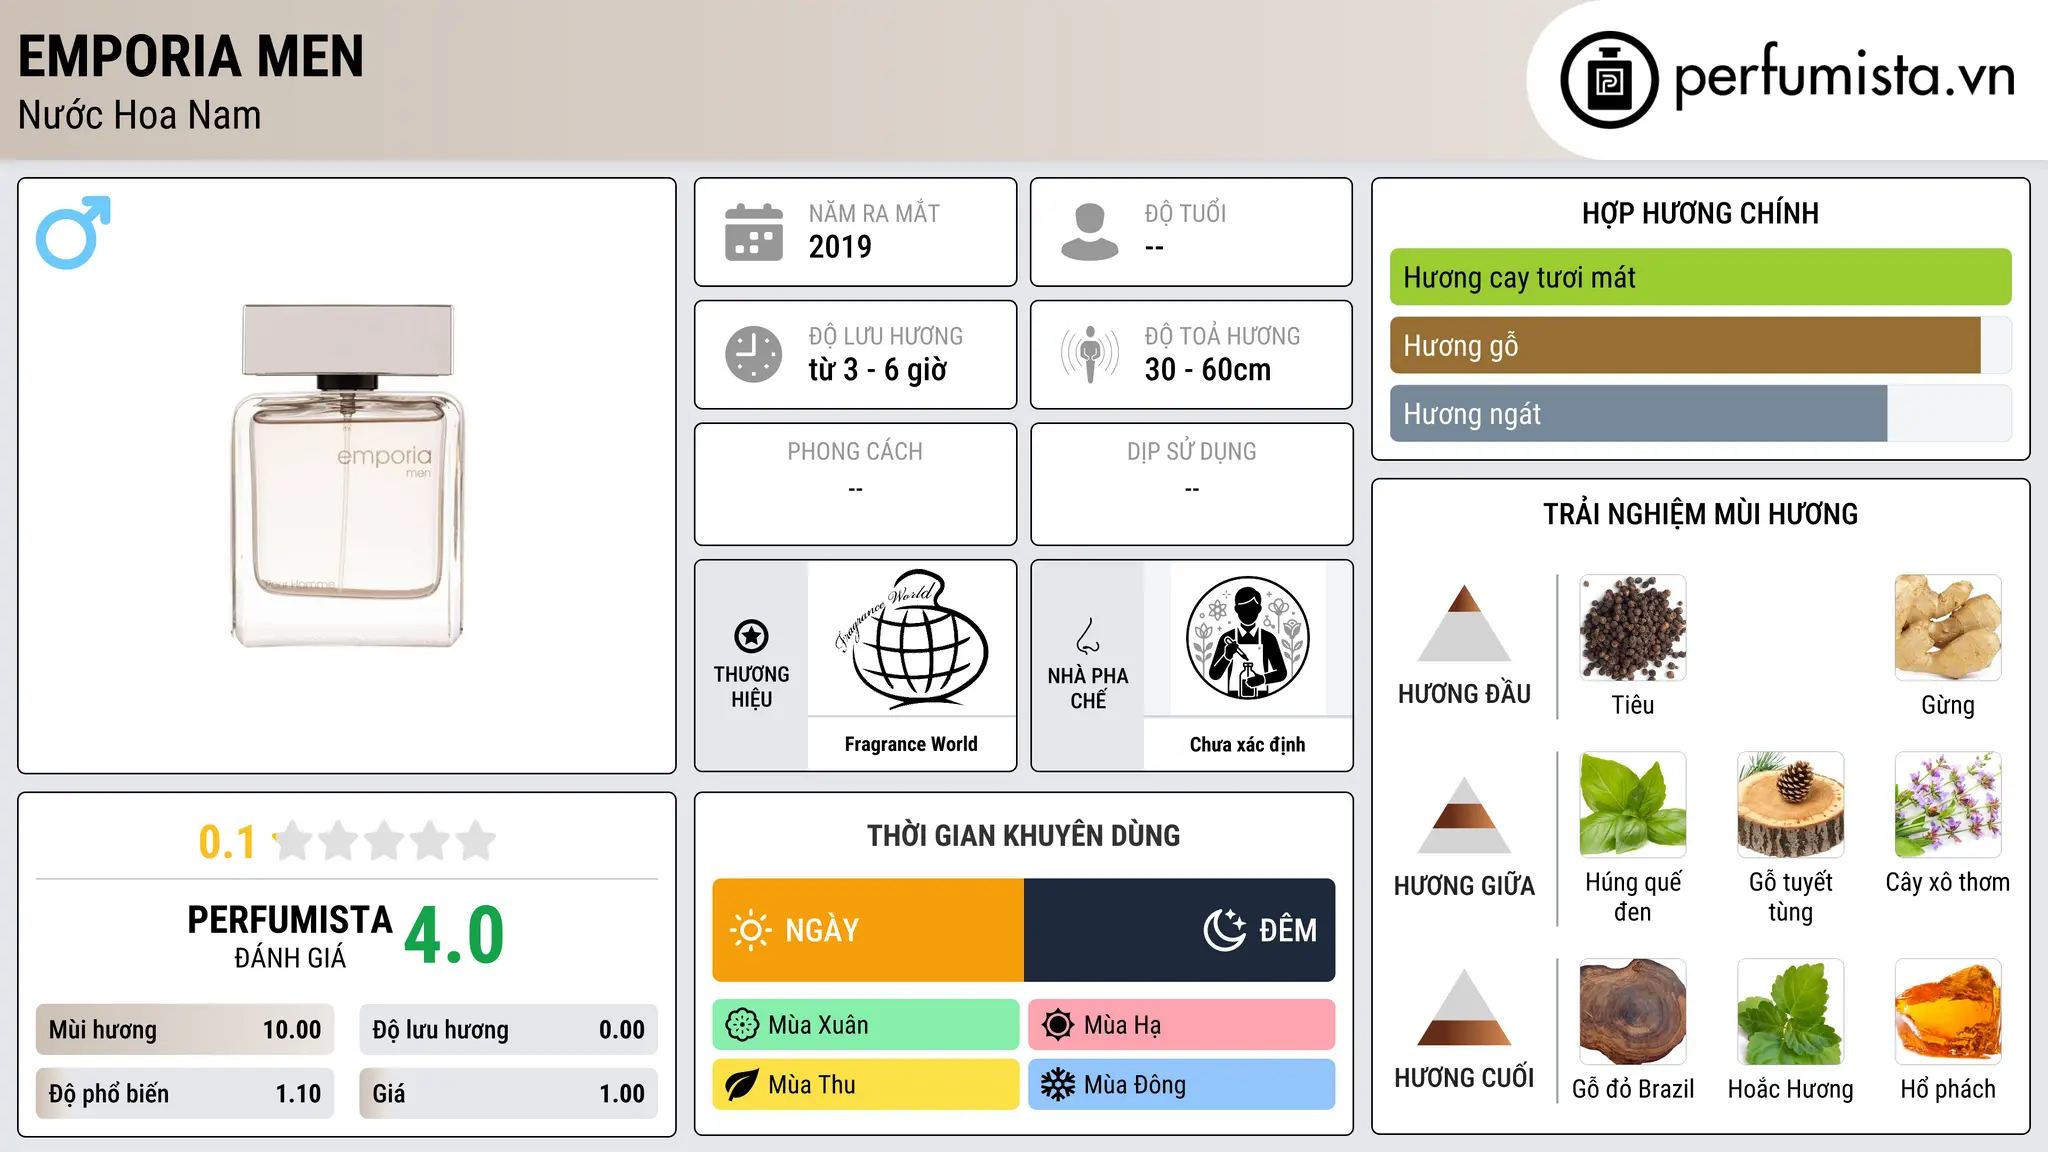Click the Hương gỗ accord bar

pos(1700,345)
